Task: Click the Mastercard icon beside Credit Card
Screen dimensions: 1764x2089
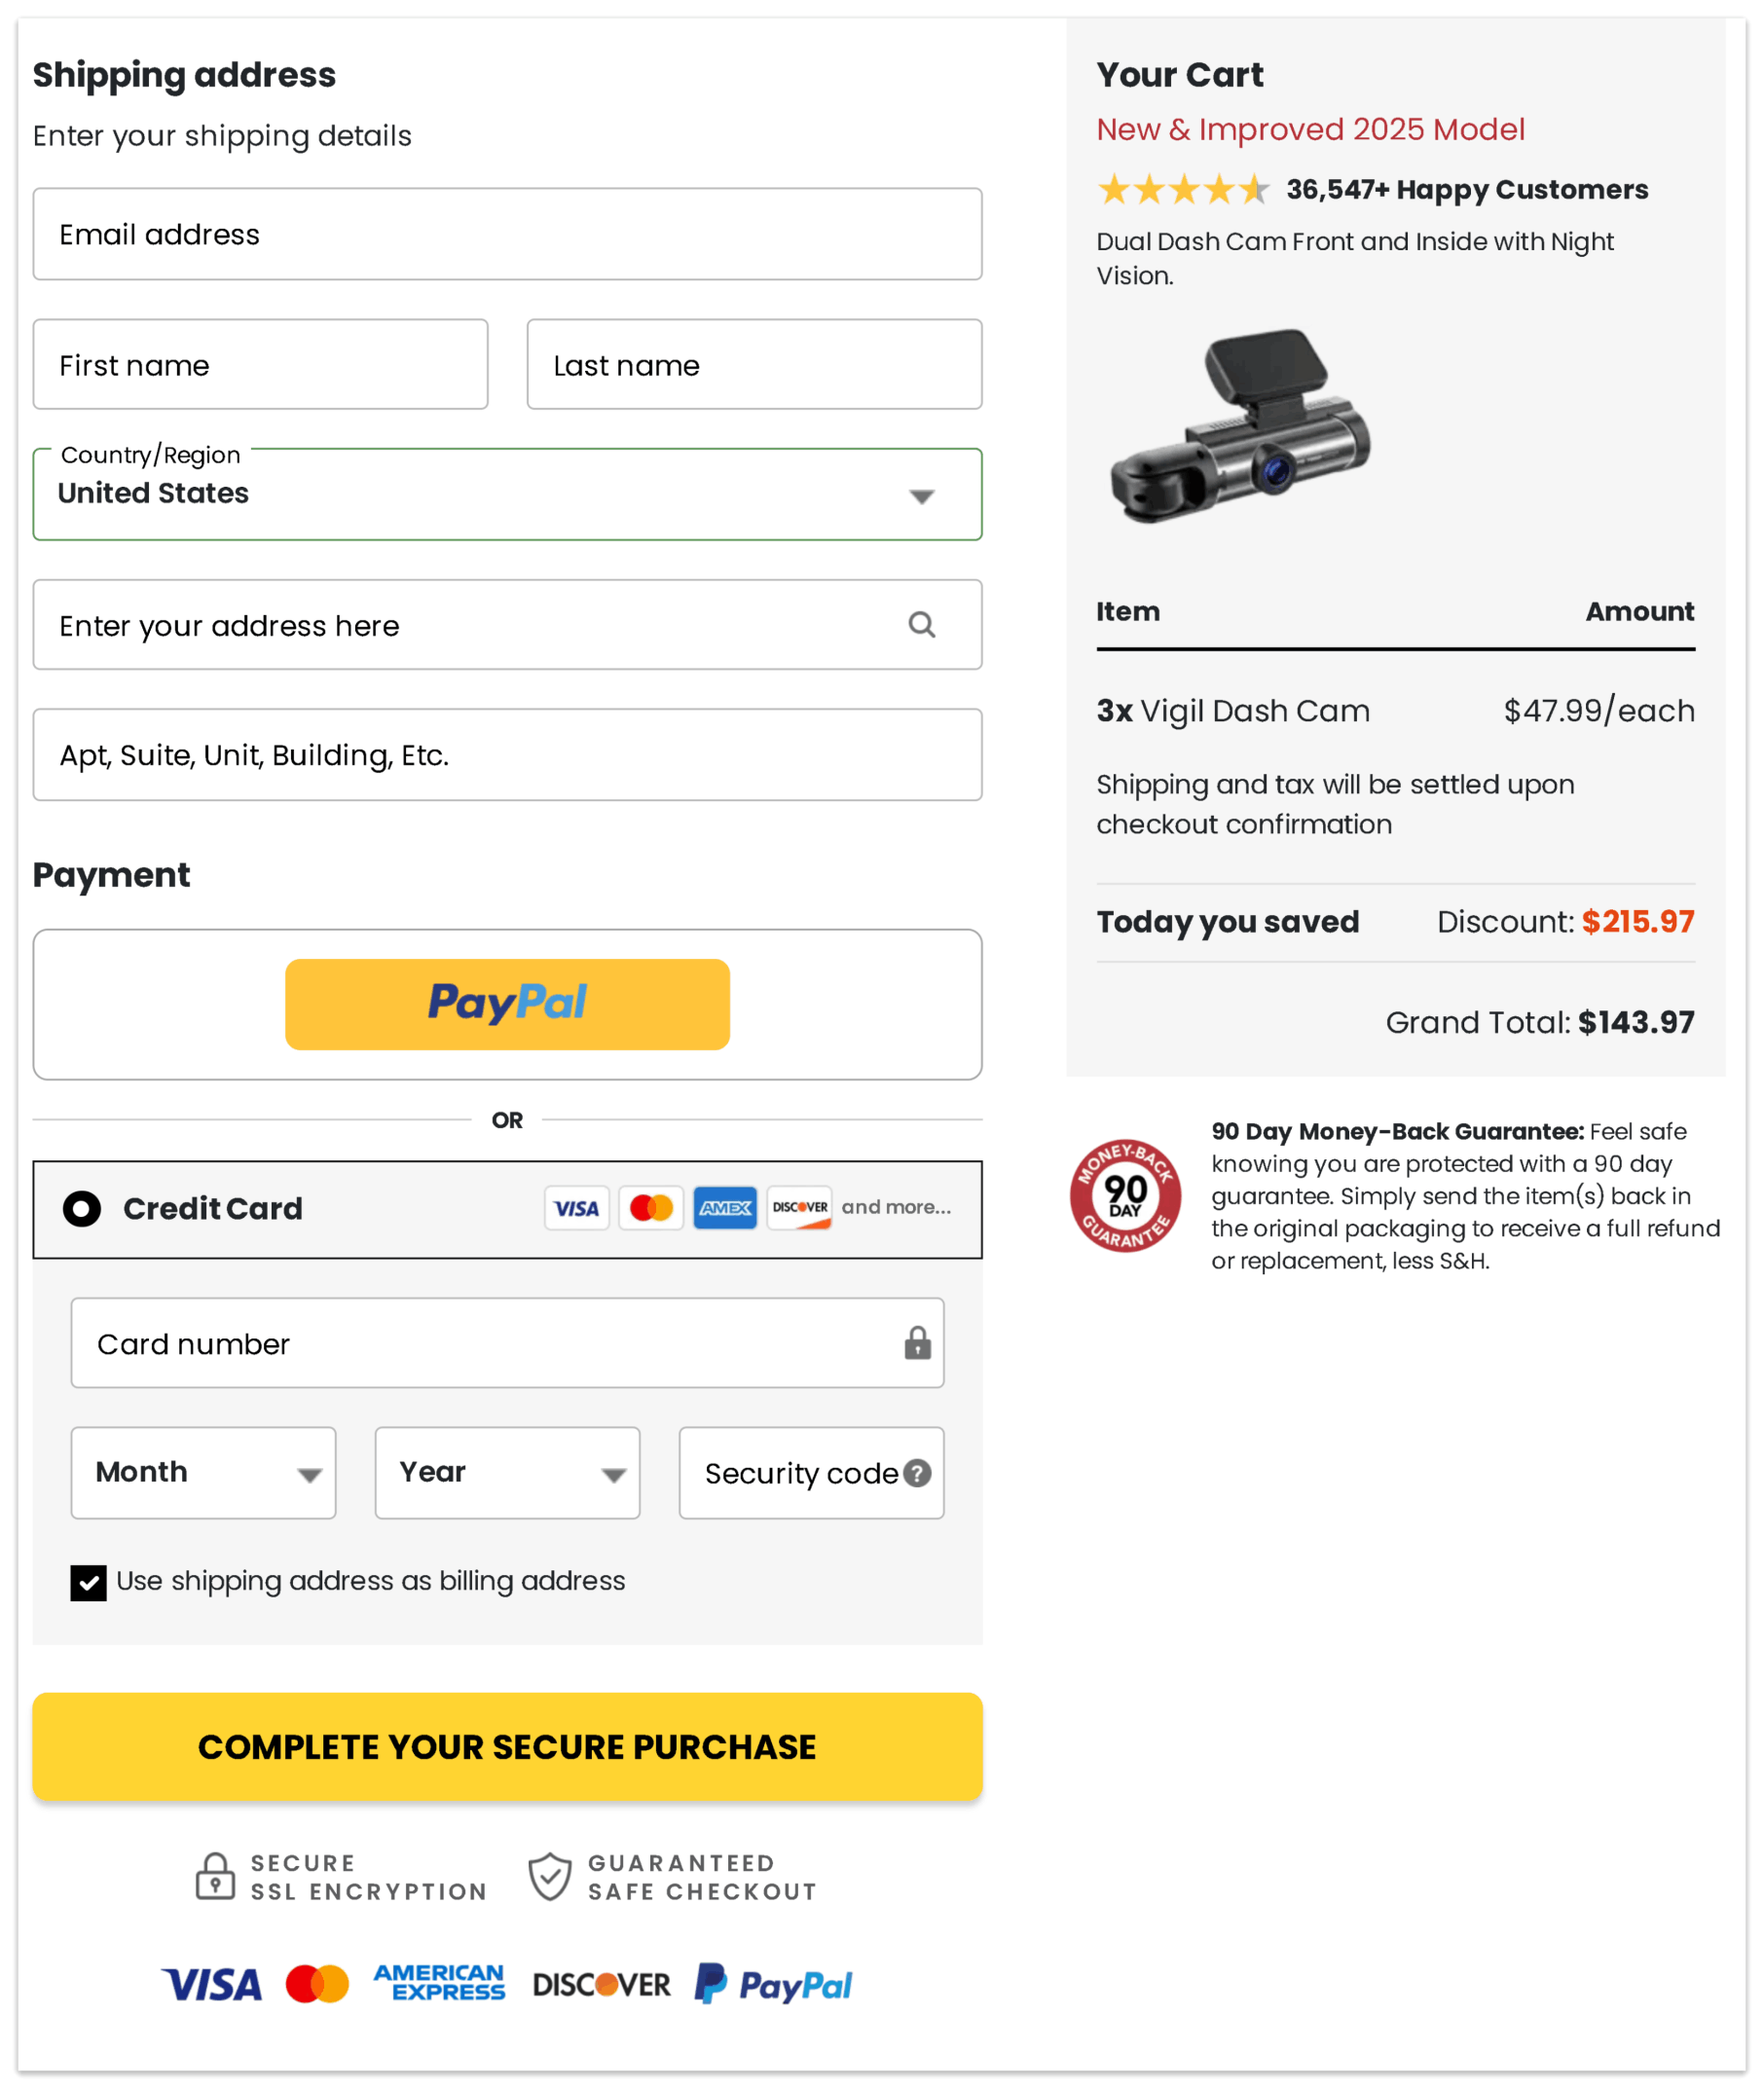Action: coord(651,1208)
